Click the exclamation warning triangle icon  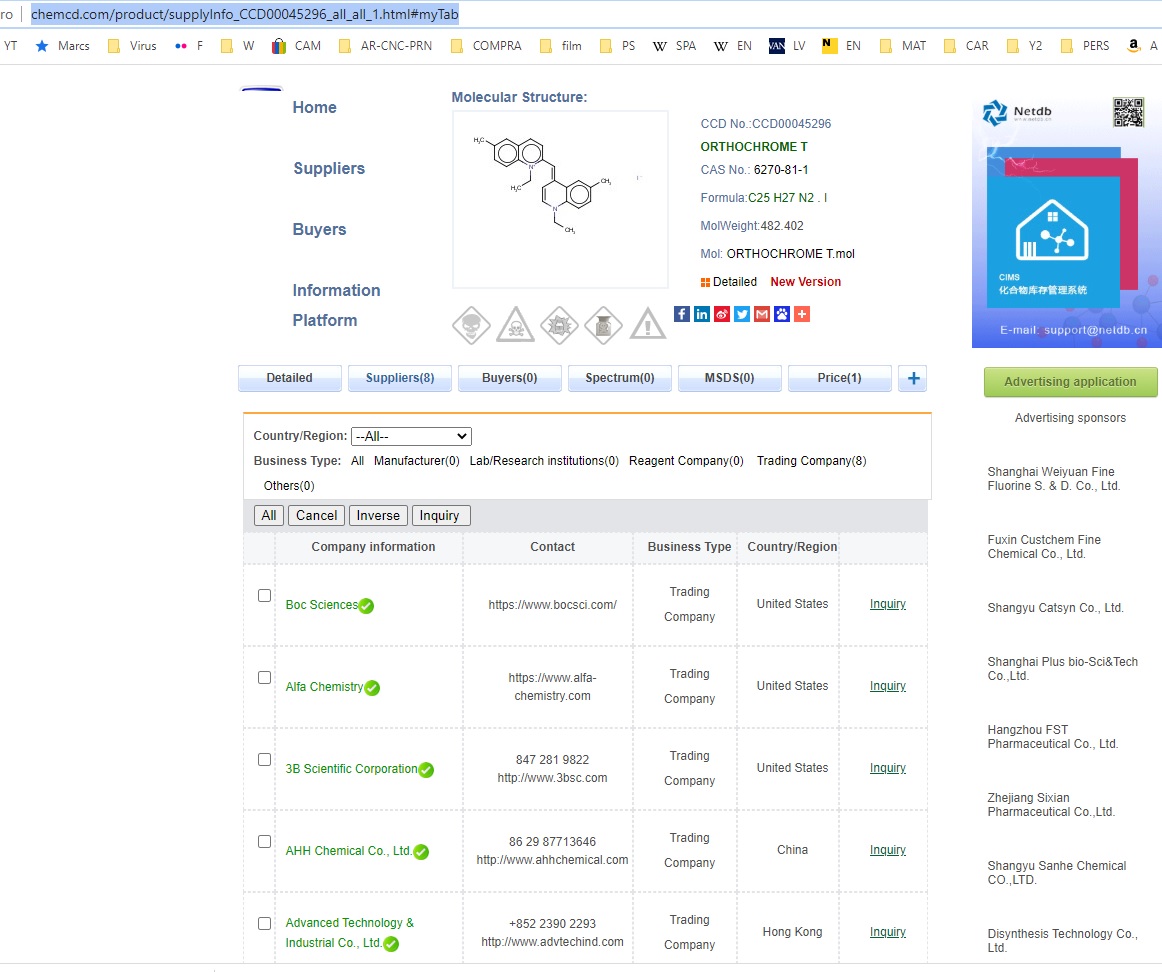[648, 324]
